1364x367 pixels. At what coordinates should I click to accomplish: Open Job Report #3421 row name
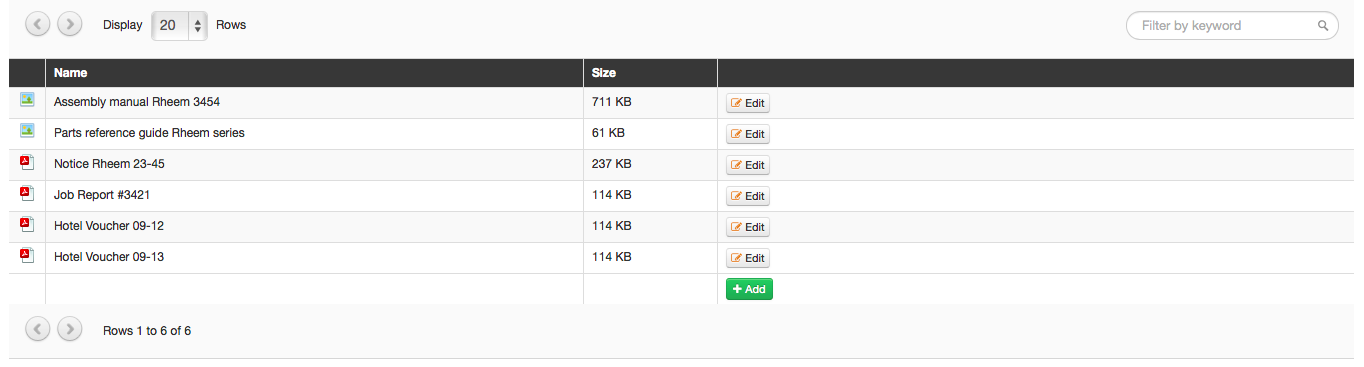click(x=102, y=195)
